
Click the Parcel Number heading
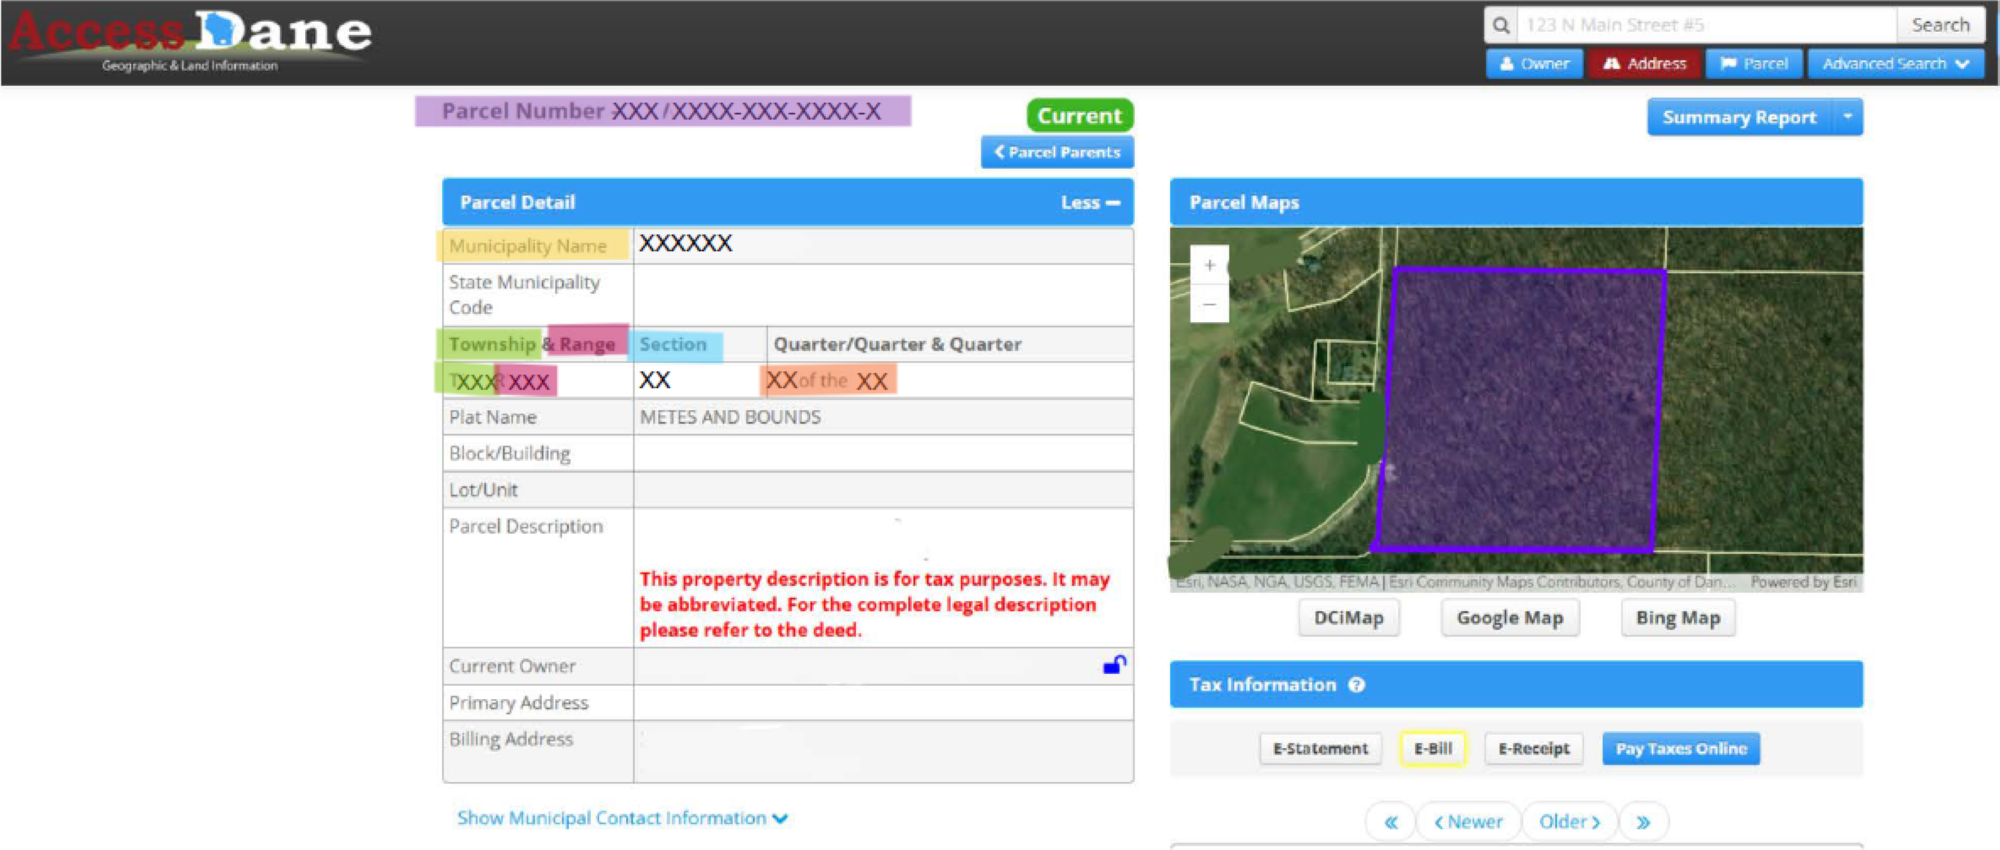662,111
